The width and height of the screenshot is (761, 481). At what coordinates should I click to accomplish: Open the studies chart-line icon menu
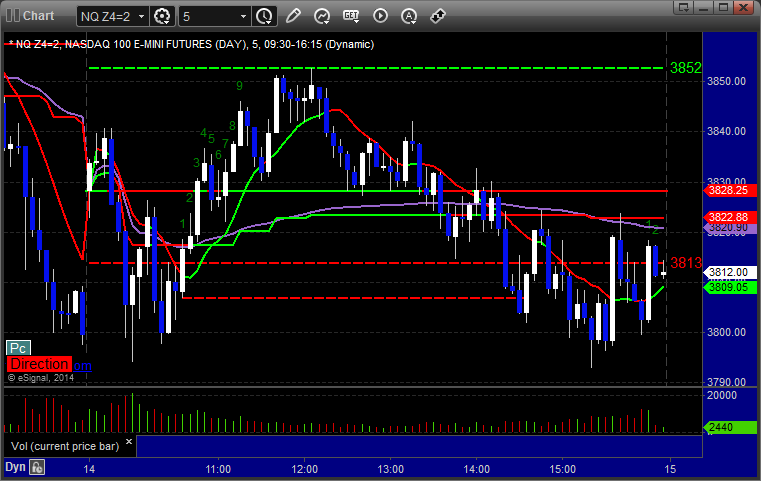point(322,16)
